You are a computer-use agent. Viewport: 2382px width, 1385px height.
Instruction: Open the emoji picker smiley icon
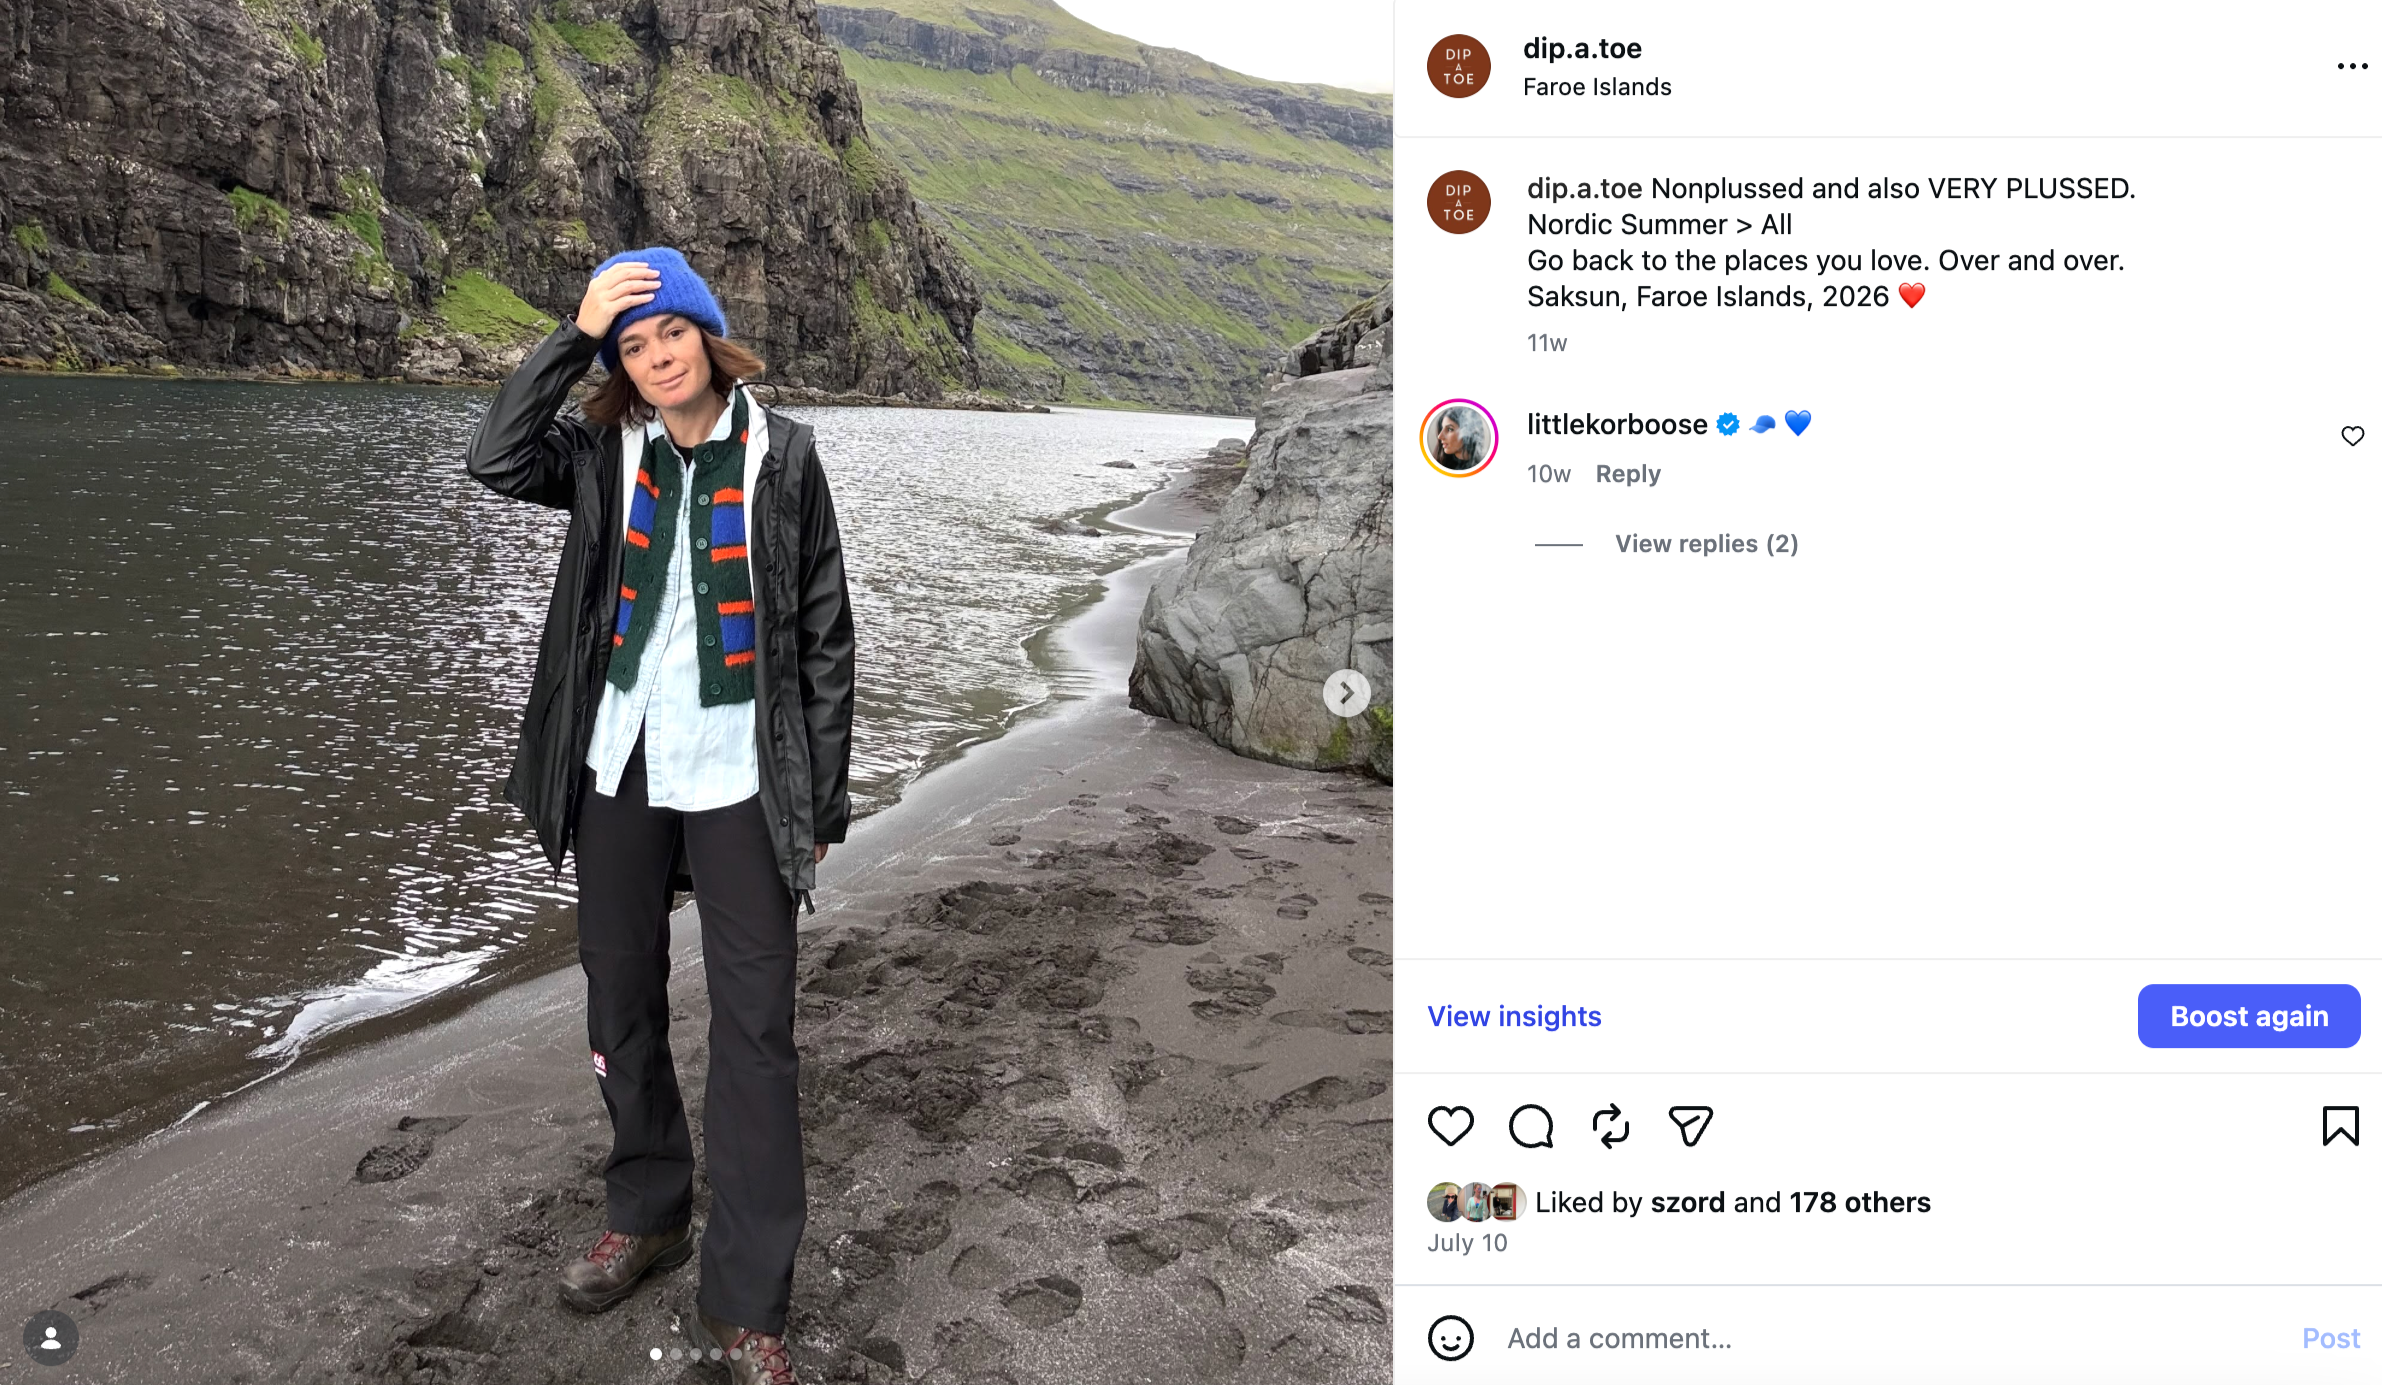click(x=1450, y=1338)
